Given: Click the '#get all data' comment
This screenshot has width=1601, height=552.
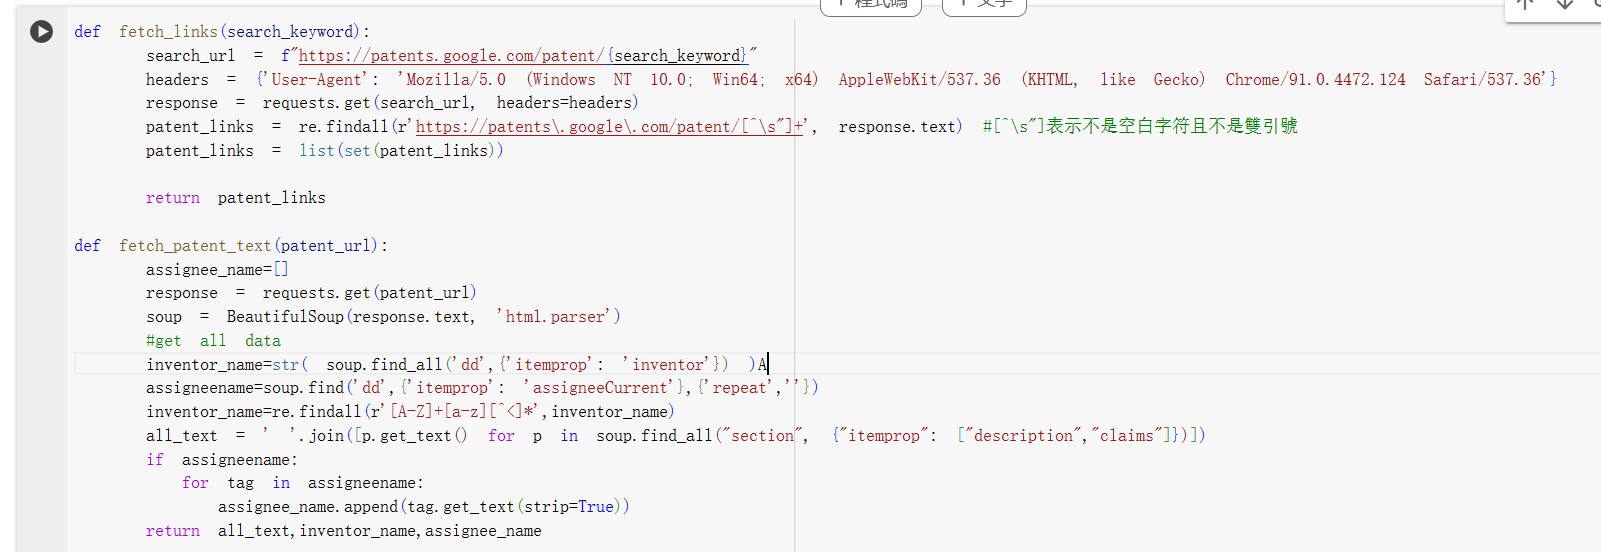Looking at the screenshot, I should coord(213,341).
